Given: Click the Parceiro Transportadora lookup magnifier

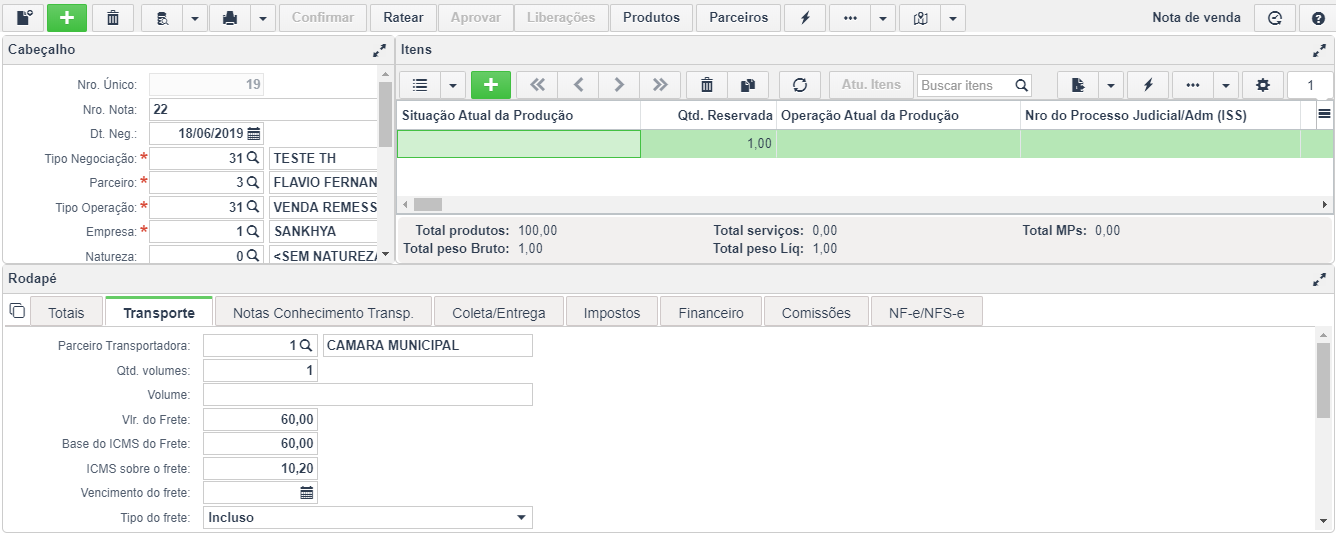Looking at the screenshot, I should [307, 345].
